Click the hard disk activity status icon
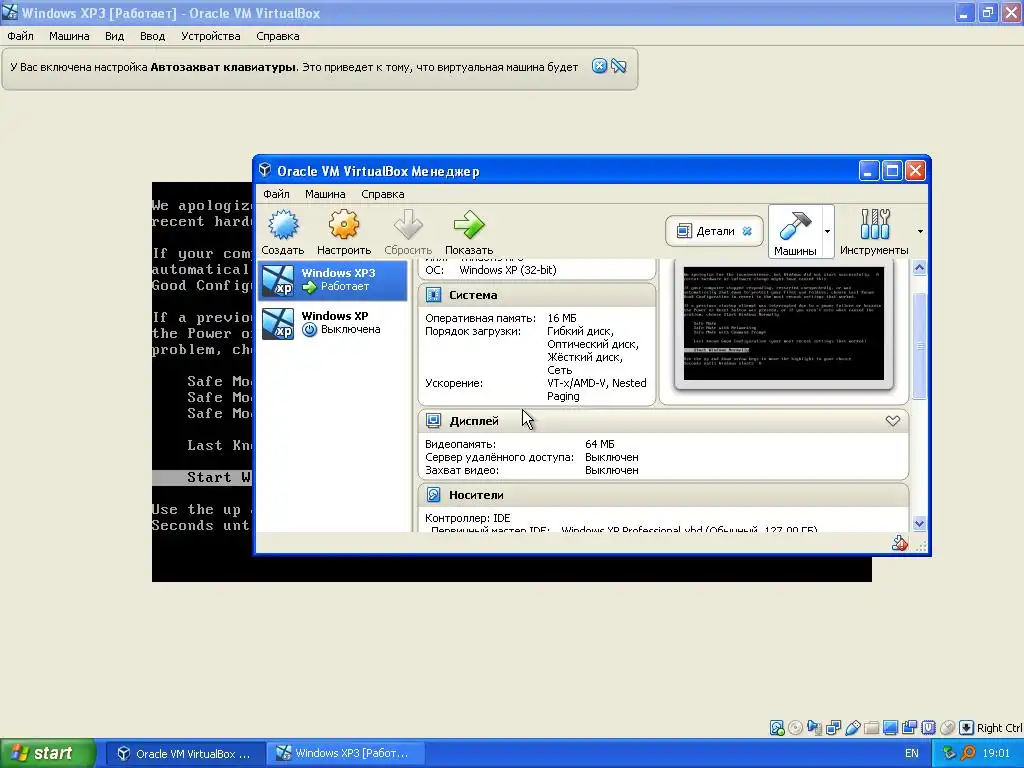The height and width of the screenshot is (768, 1024). (776, 728)
